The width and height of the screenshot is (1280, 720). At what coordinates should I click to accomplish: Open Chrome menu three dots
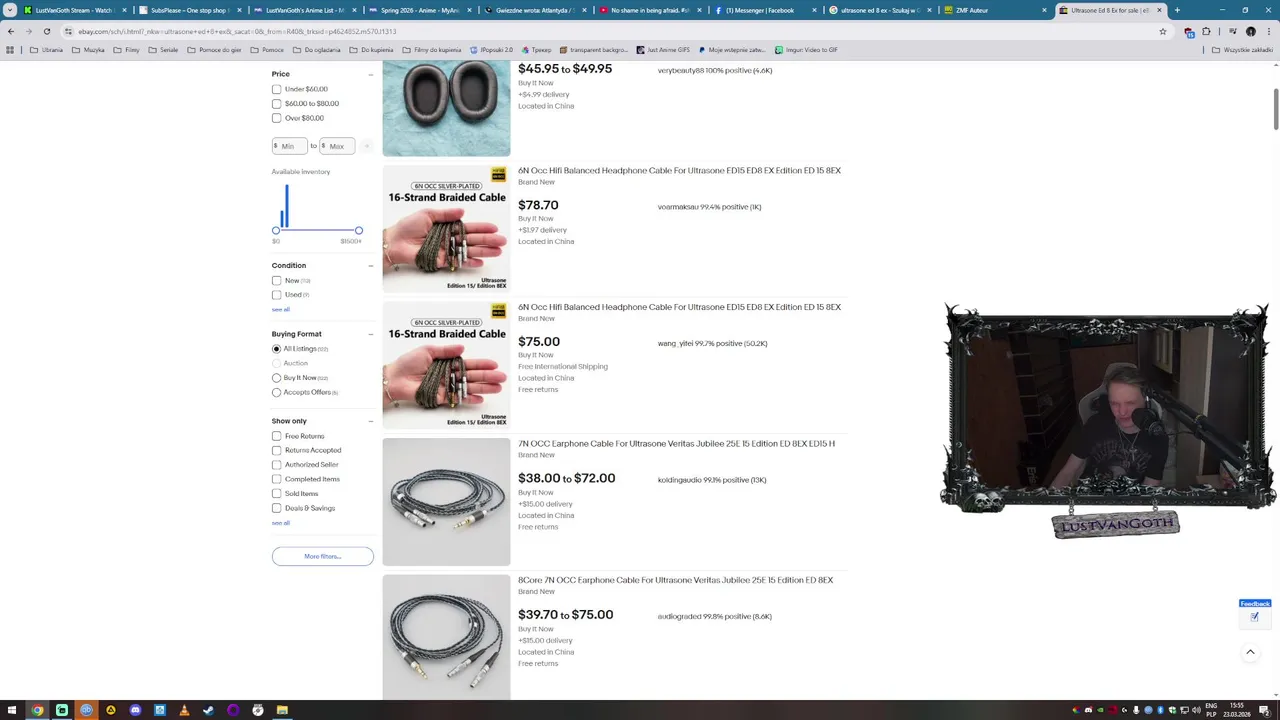click(x=1269, y=31)
